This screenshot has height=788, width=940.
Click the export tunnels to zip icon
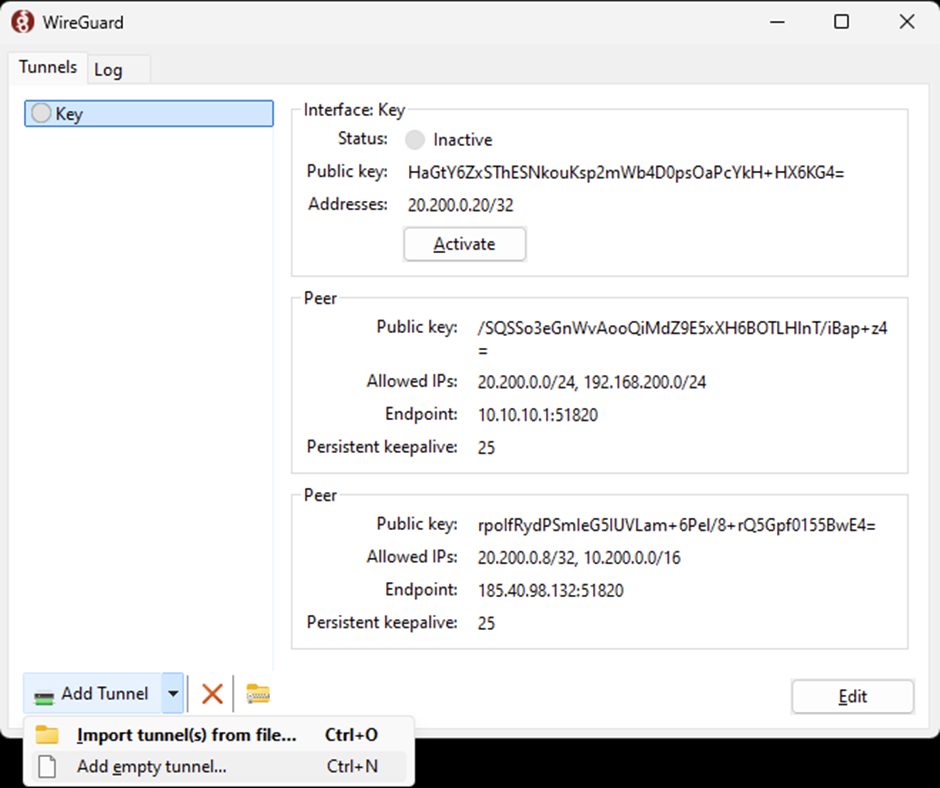tap(259, 694)
